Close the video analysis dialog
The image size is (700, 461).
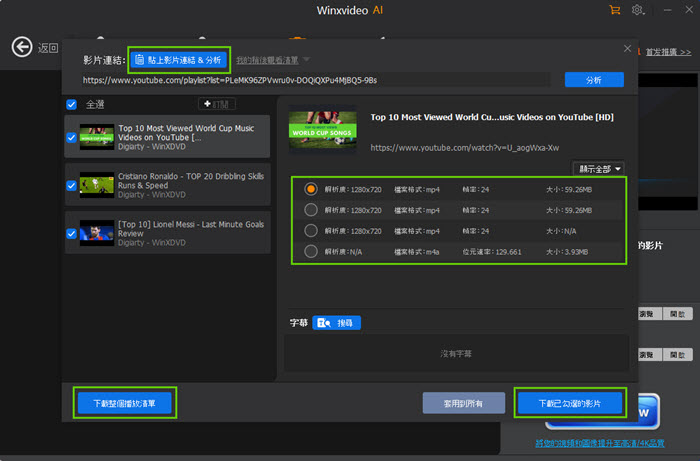tap(627, 48)
